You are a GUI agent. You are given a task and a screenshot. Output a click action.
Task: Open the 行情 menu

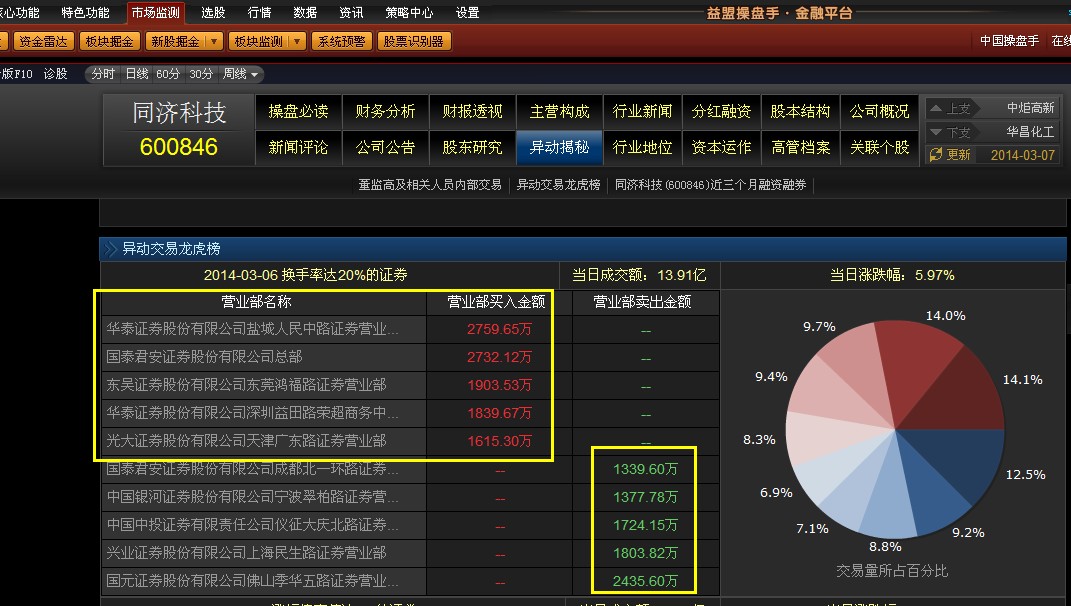pyautogui.click(x=260, y=12)
